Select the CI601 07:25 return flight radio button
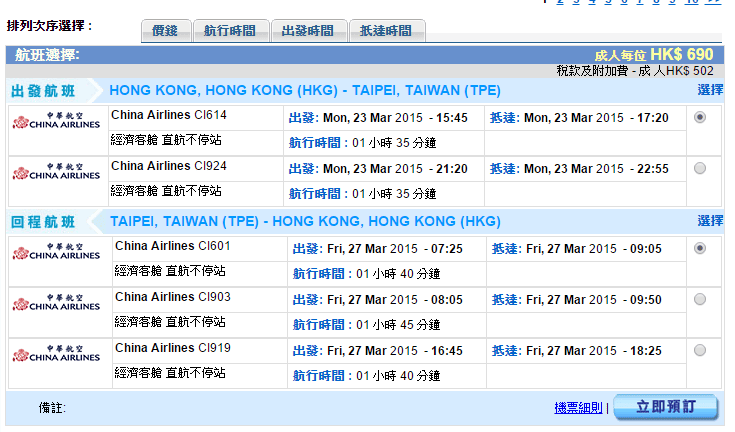Screen dimensions: 735x432 tap(699, 248)
